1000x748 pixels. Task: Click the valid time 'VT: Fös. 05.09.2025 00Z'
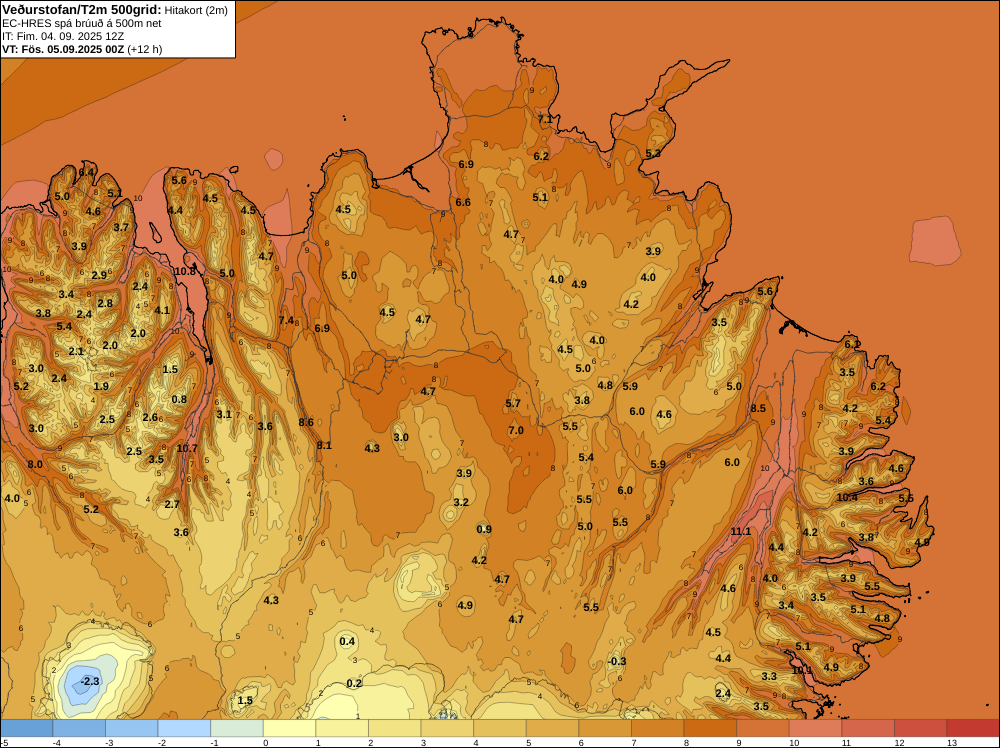(x=63, y=49)
